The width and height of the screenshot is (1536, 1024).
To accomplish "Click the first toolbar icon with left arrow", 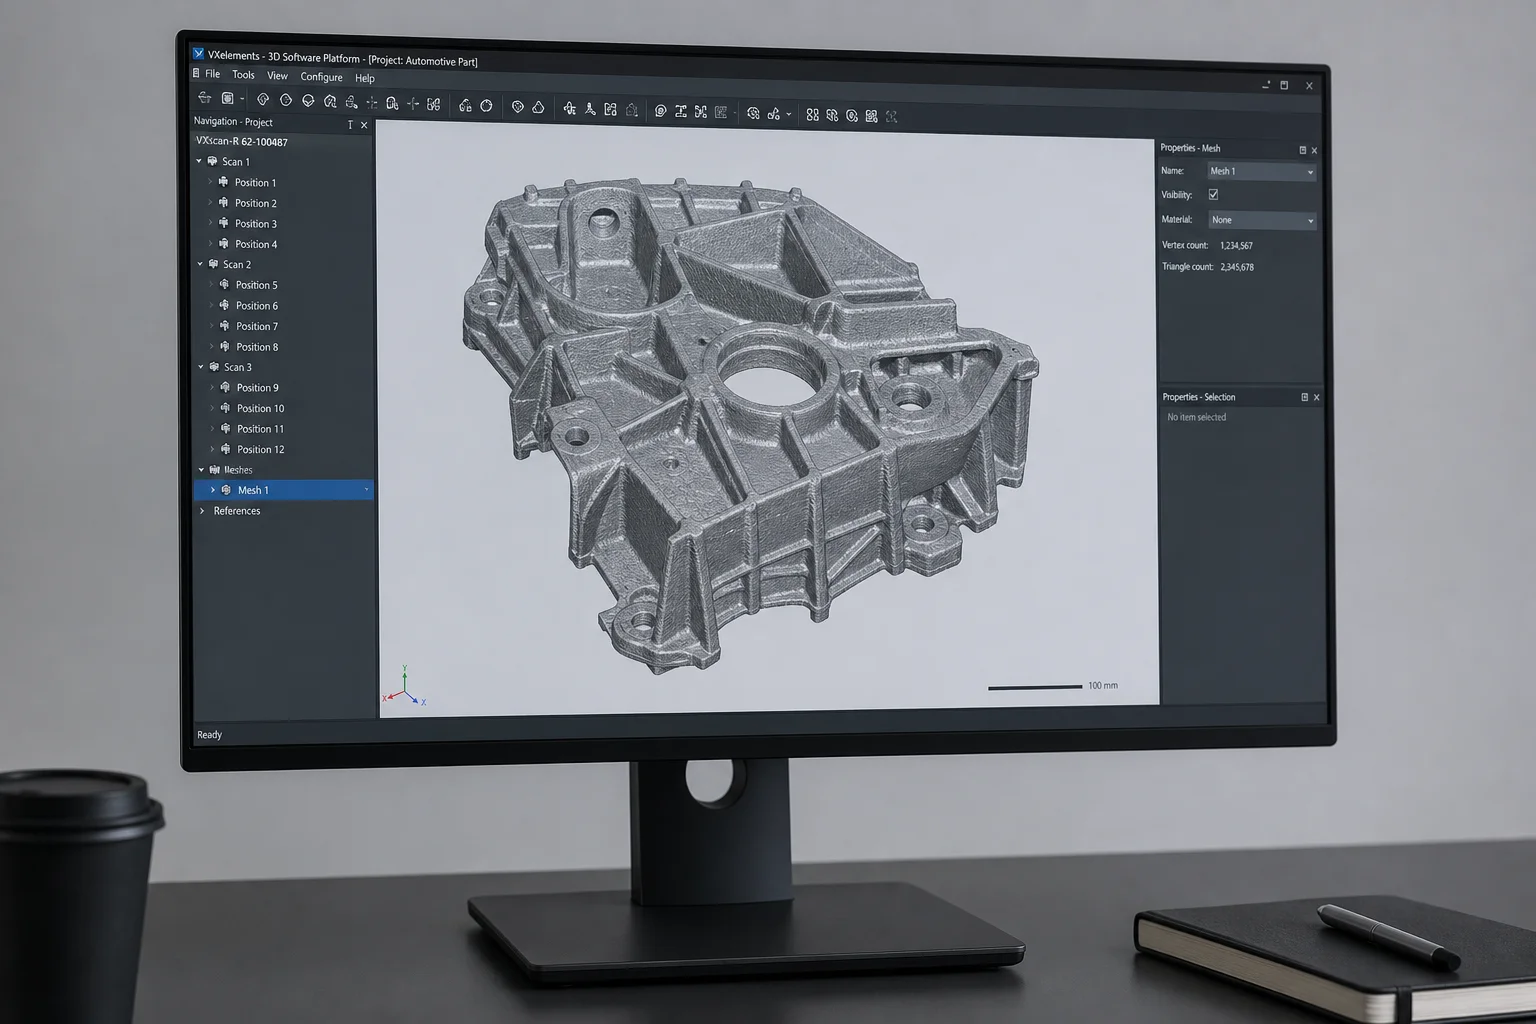I will [205, 98].
